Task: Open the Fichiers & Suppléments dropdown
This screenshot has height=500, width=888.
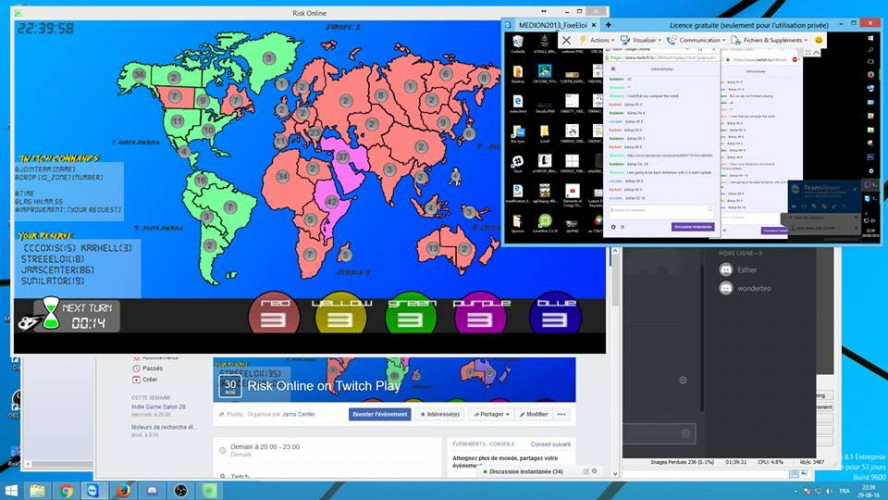Action: [x=771, y=40]
